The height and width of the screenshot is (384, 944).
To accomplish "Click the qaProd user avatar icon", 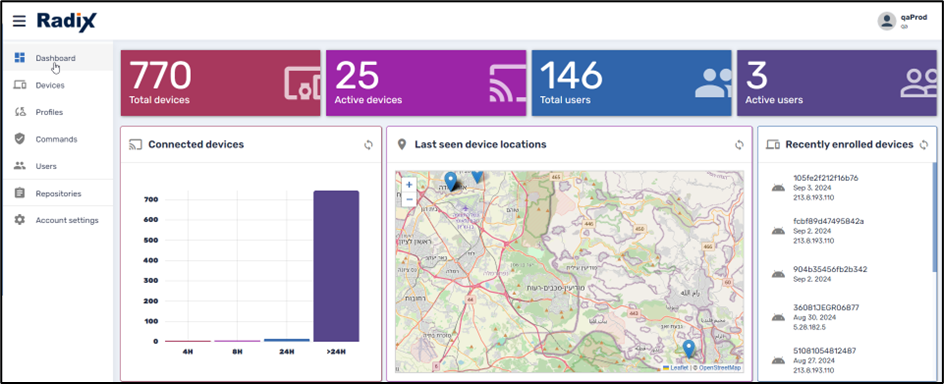I will click(x=886, y=21).
